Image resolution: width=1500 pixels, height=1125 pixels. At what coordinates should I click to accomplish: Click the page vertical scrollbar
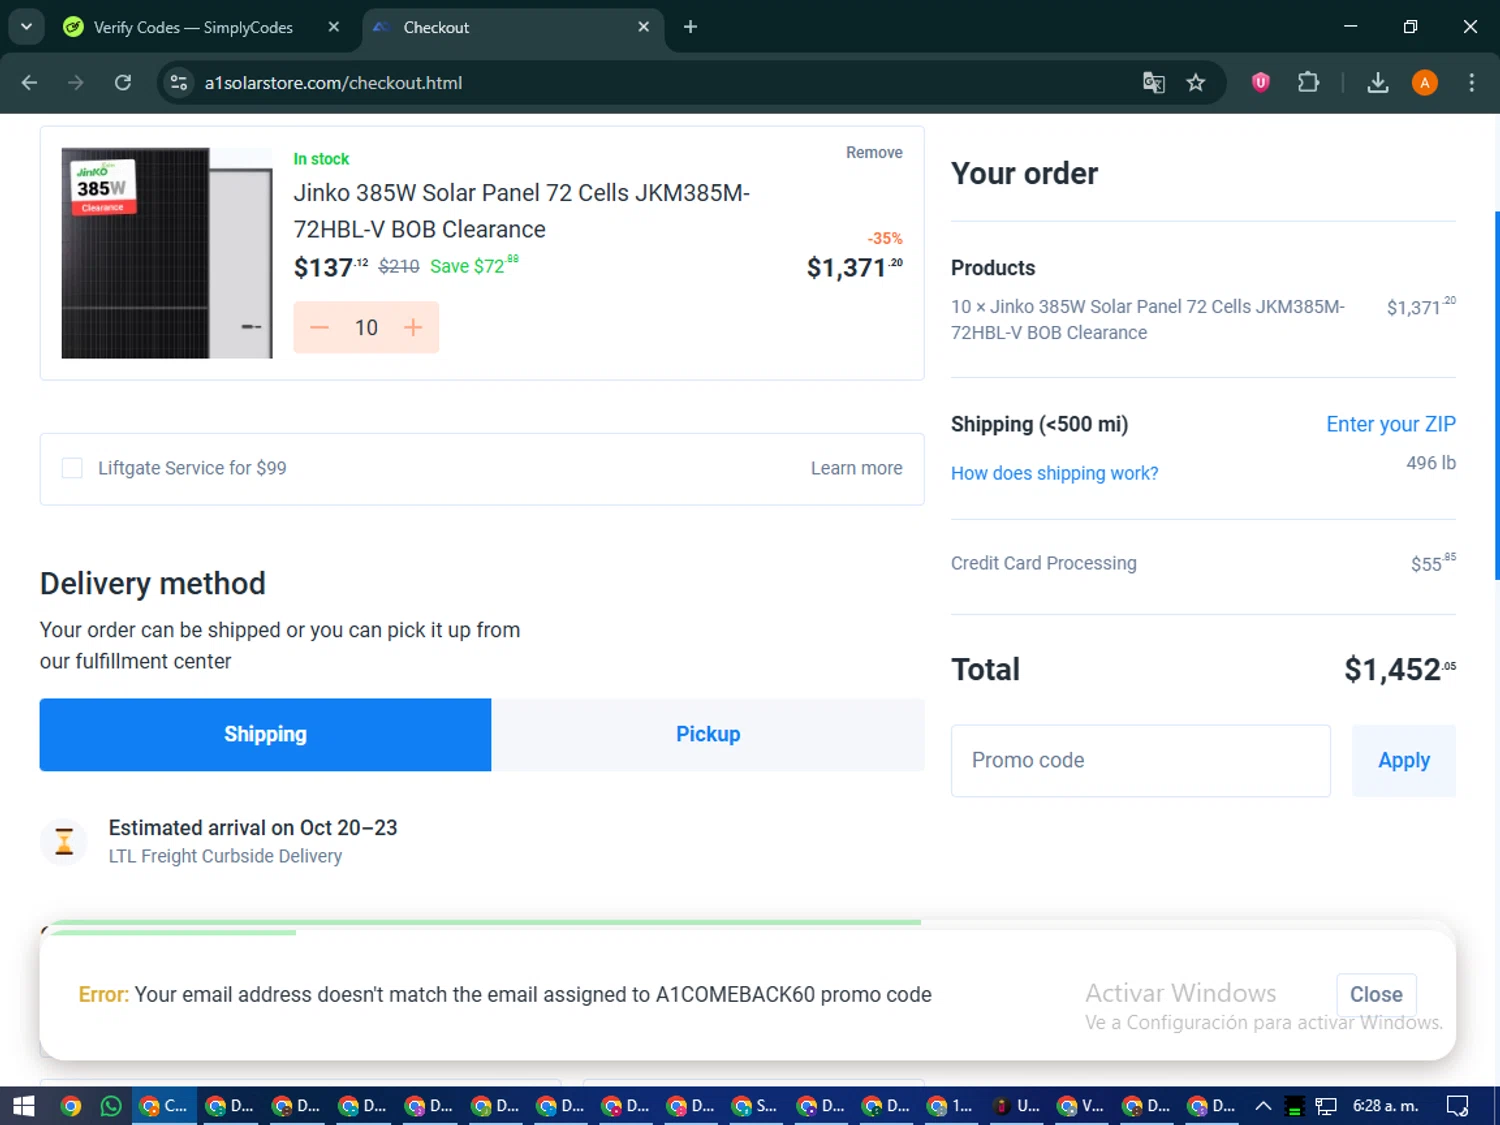(1496, 395)
